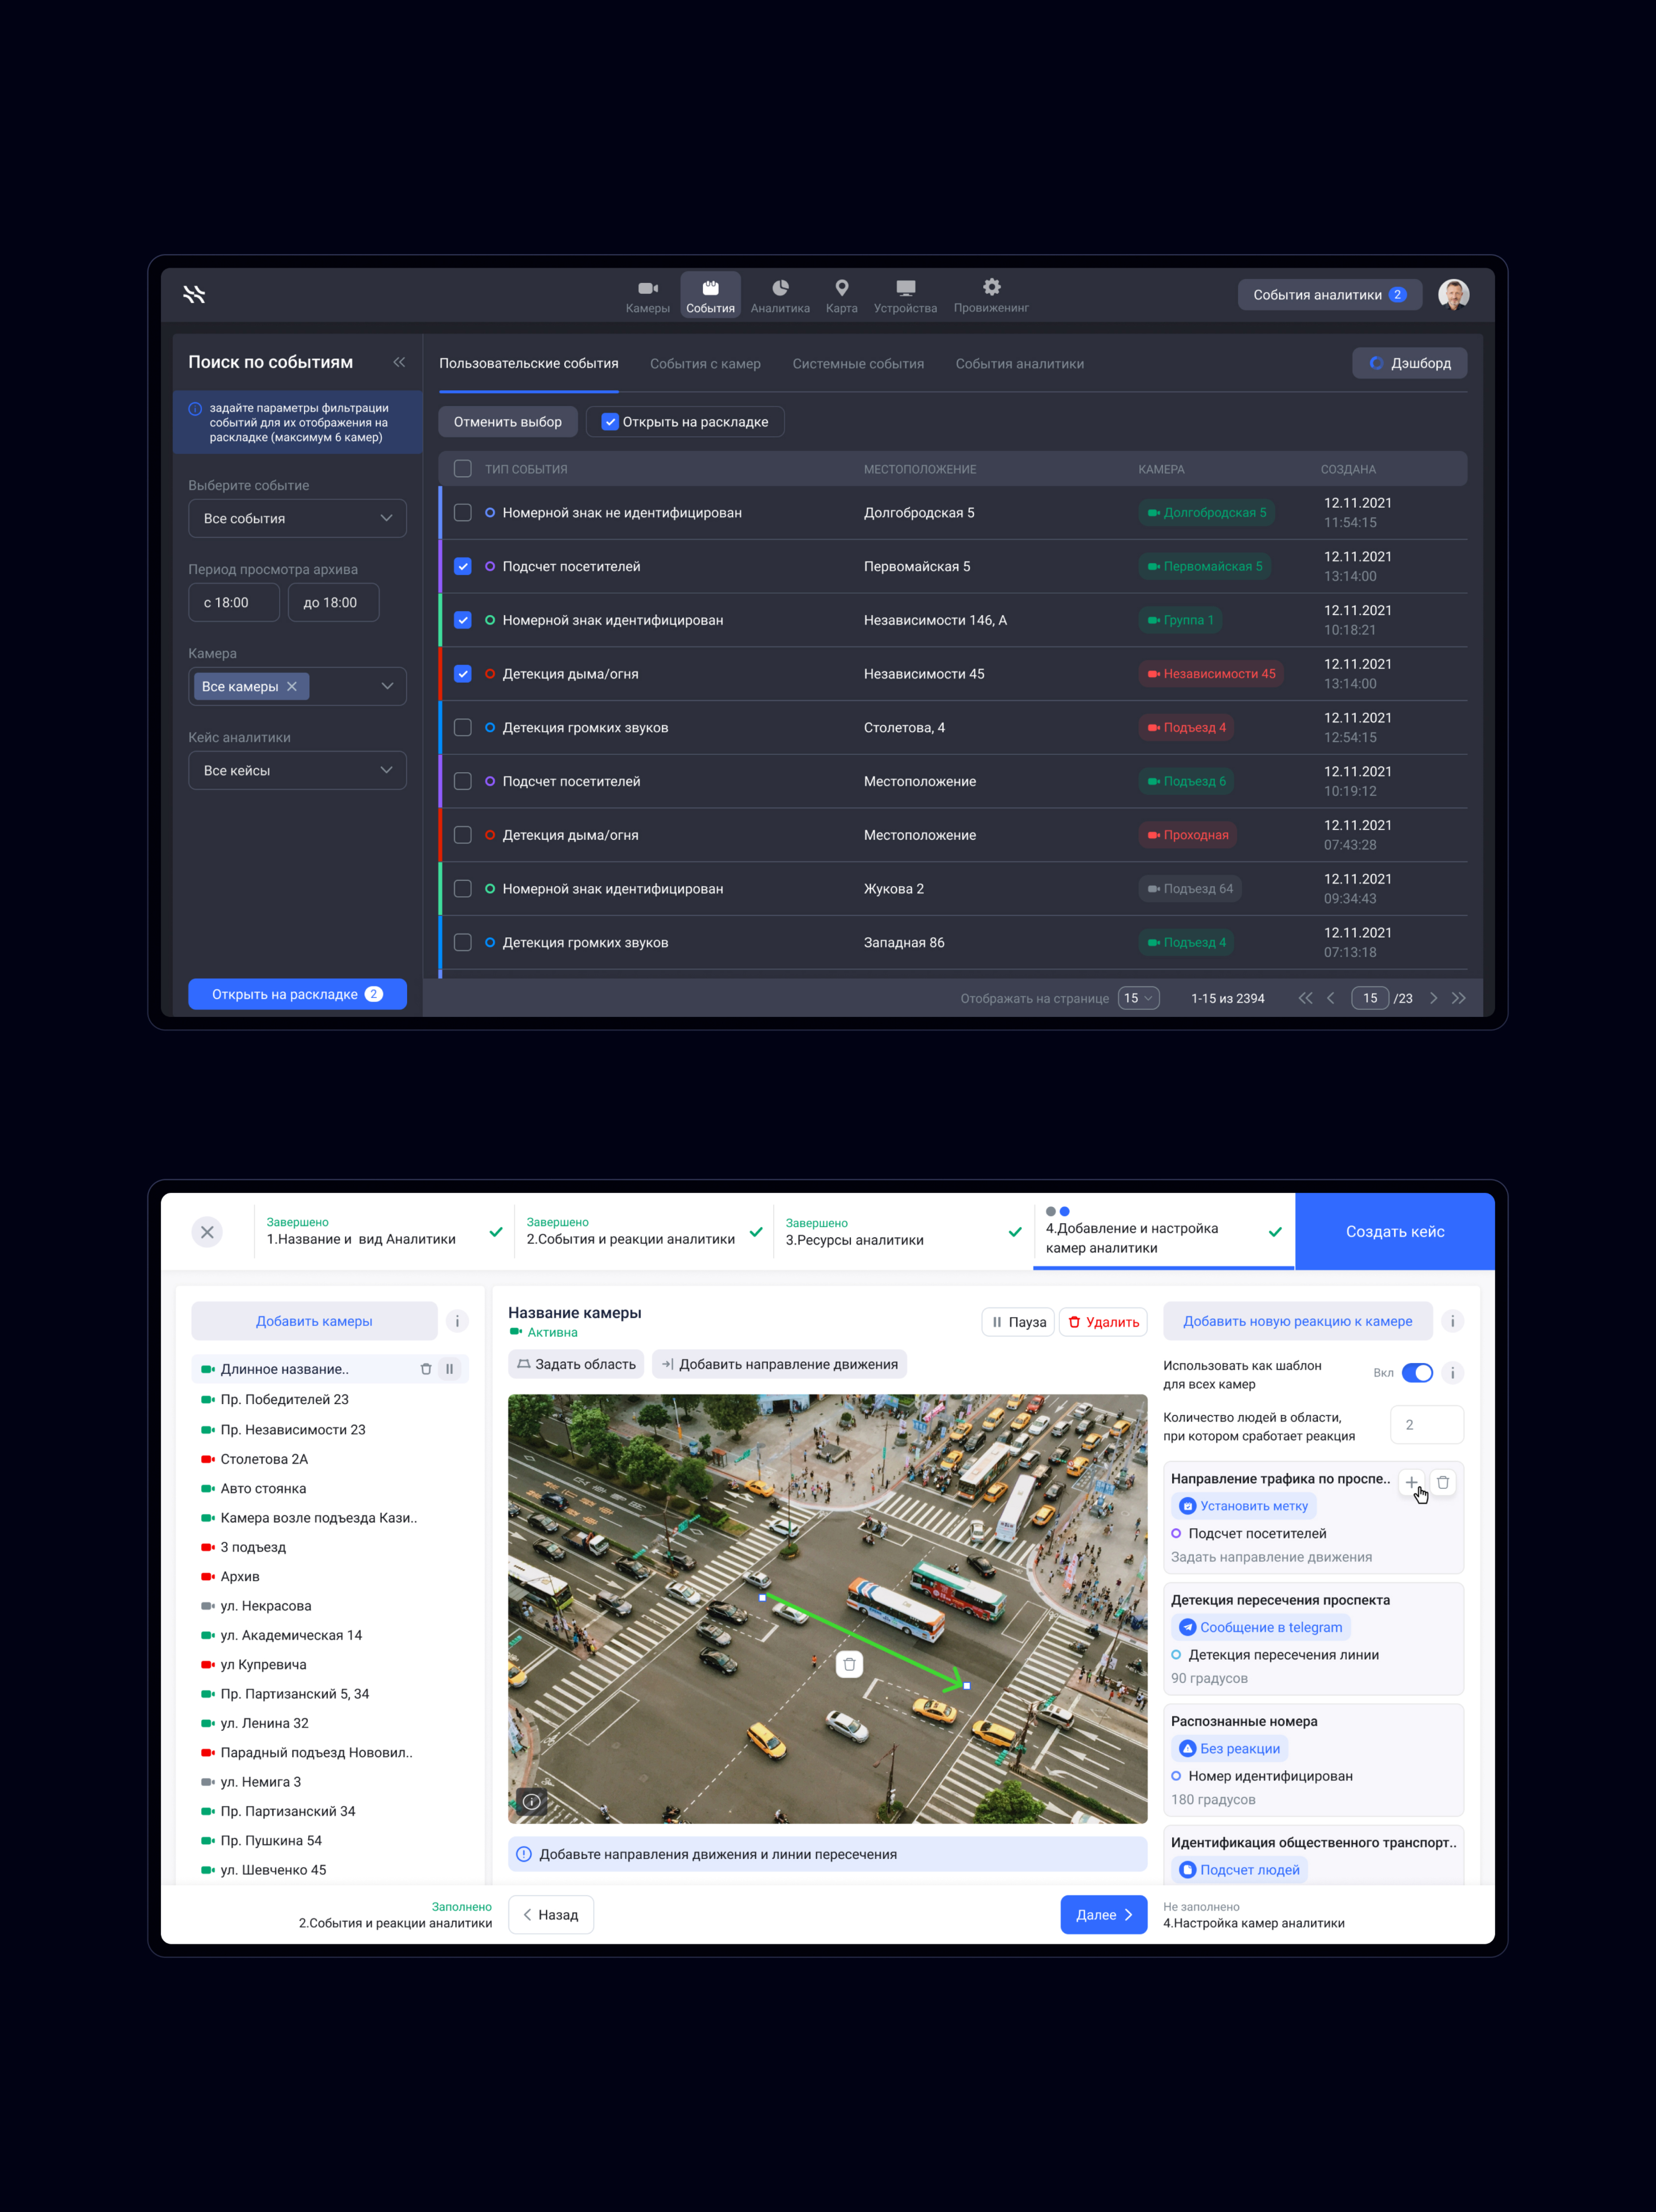Open the Analytics pie chart icon
The height and width of the screenshot is (2212, 1656).
pos(780,288)
